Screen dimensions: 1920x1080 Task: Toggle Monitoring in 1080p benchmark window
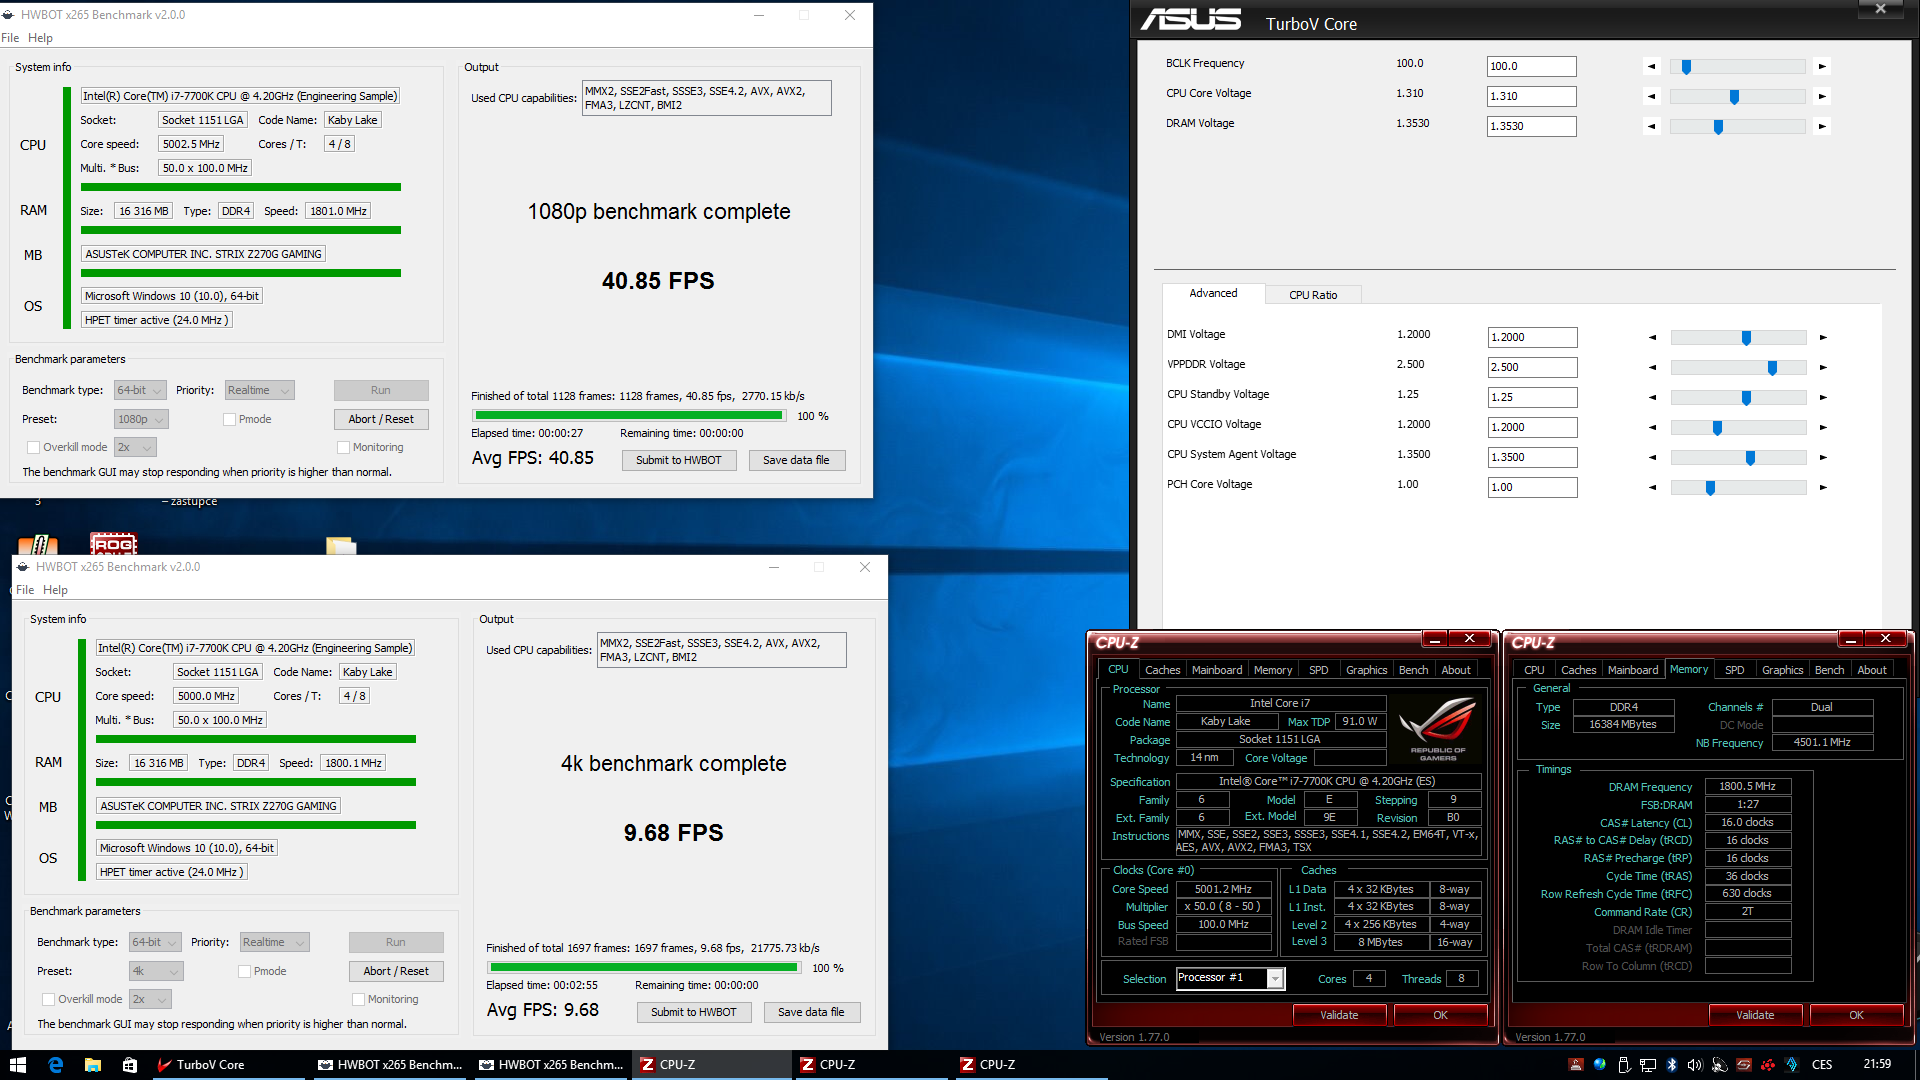point(343,448)
